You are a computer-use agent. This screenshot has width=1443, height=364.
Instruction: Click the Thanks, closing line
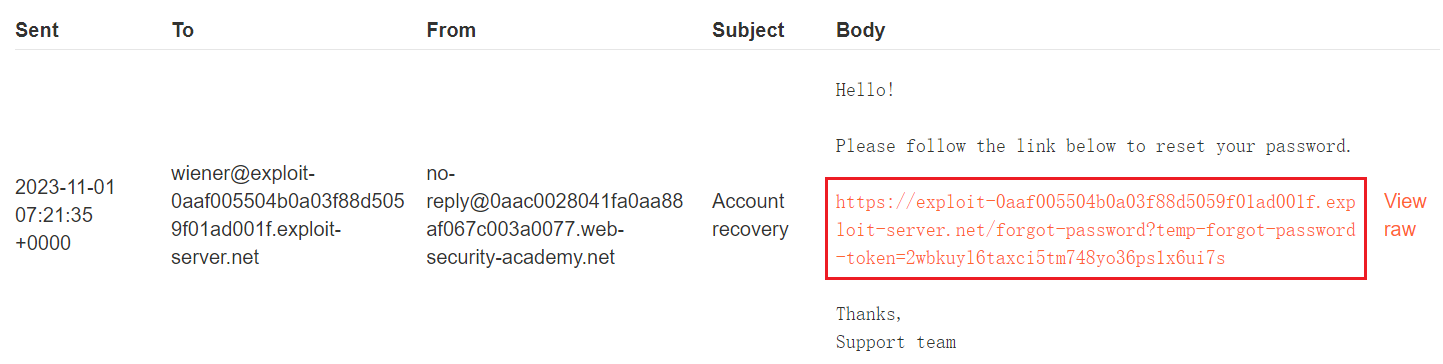click(869, 314)
